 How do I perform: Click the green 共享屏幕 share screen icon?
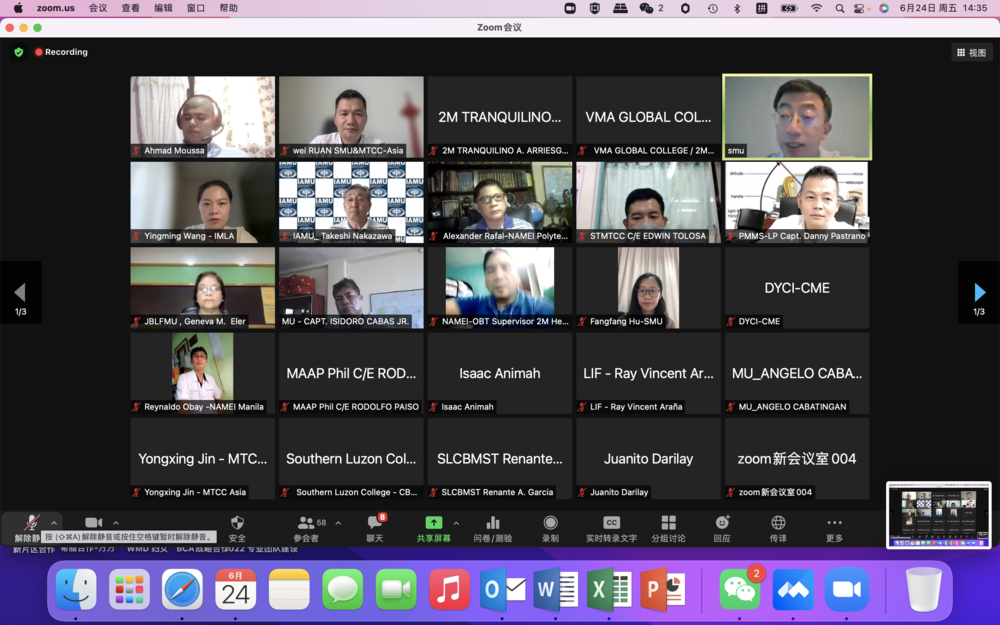[433, 523]
